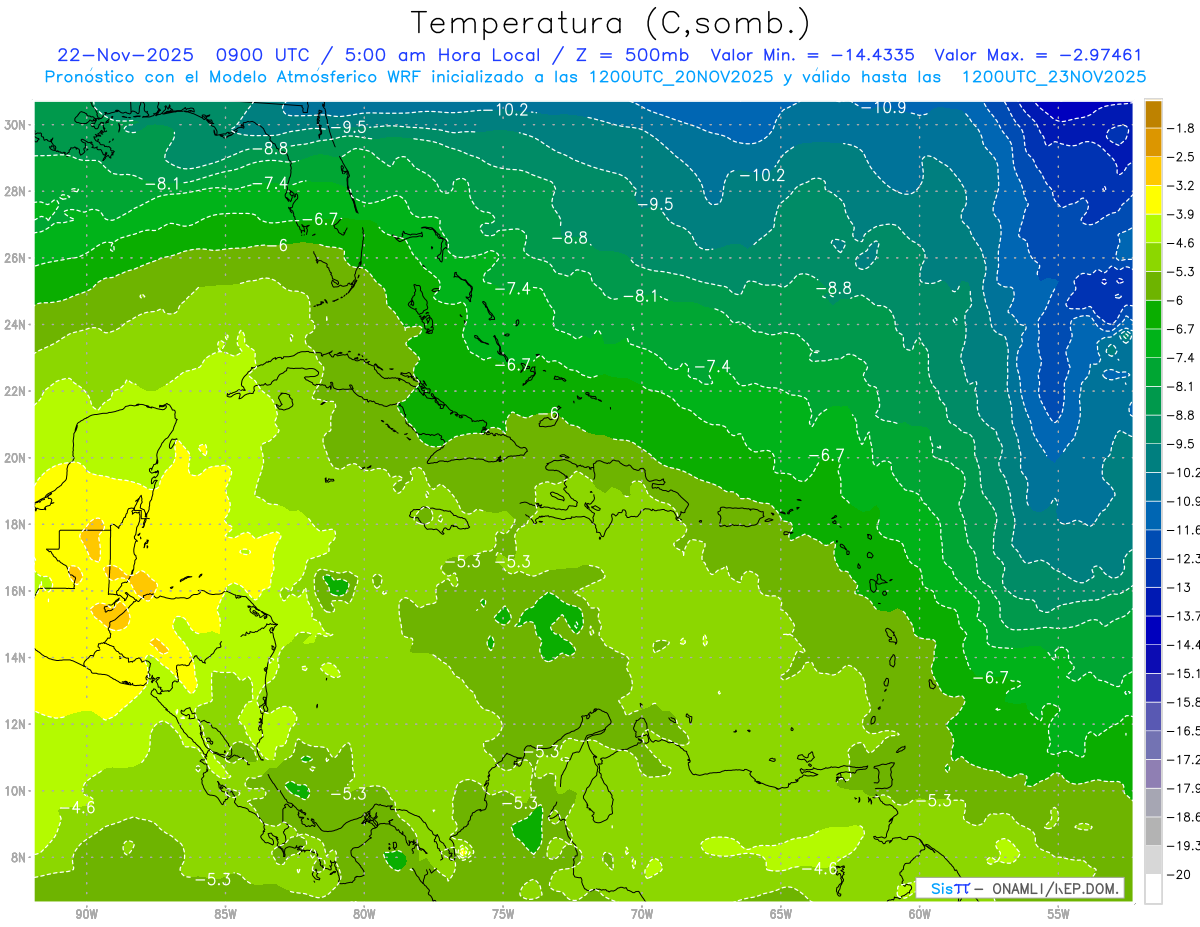The image size is (1200, 927).
Task: Click the 85W longitude axis label
Action: 225,914
